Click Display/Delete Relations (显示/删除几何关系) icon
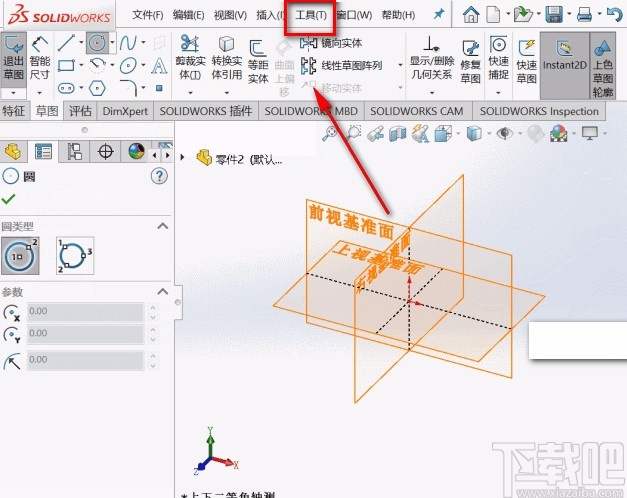627x498 pixels. [430, 60]
